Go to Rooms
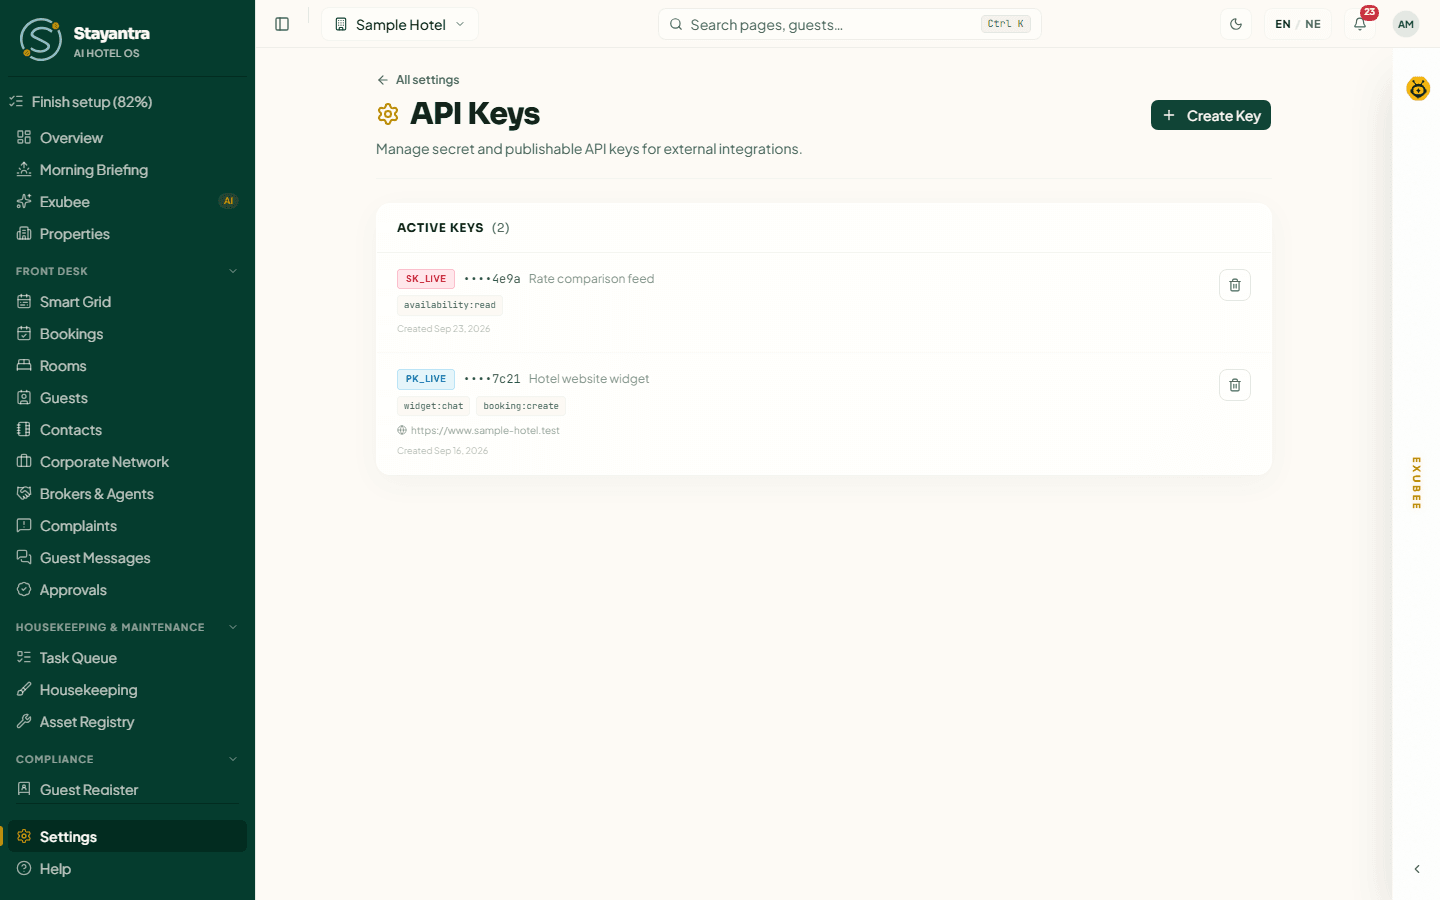Viewport: 1440px width, 900px height. tap(127, 366)
